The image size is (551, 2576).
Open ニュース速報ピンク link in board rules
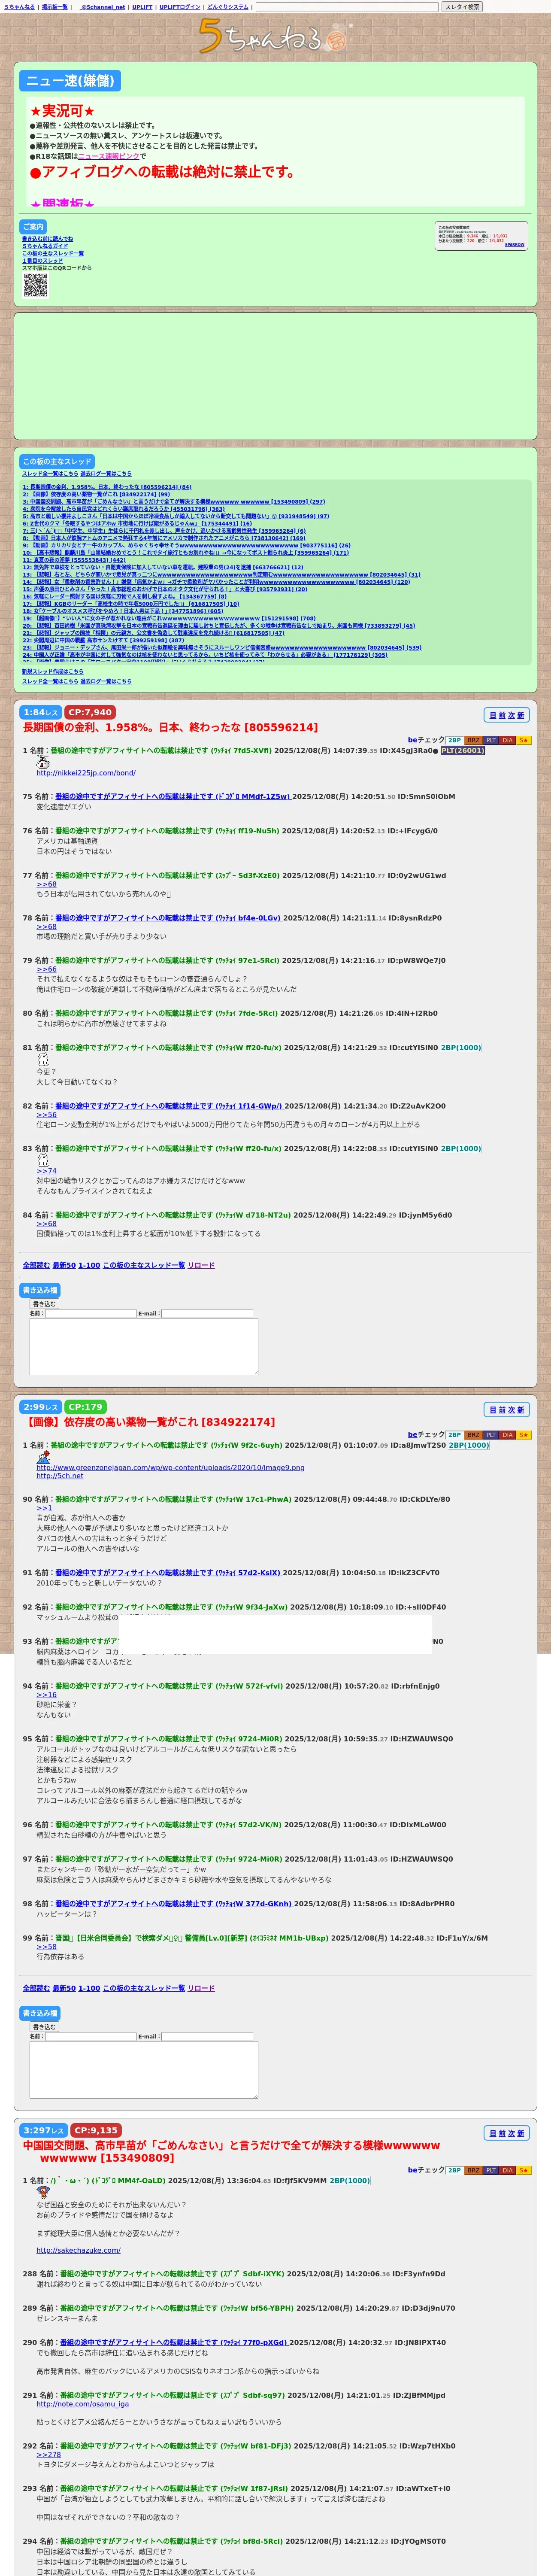(109, 156)
